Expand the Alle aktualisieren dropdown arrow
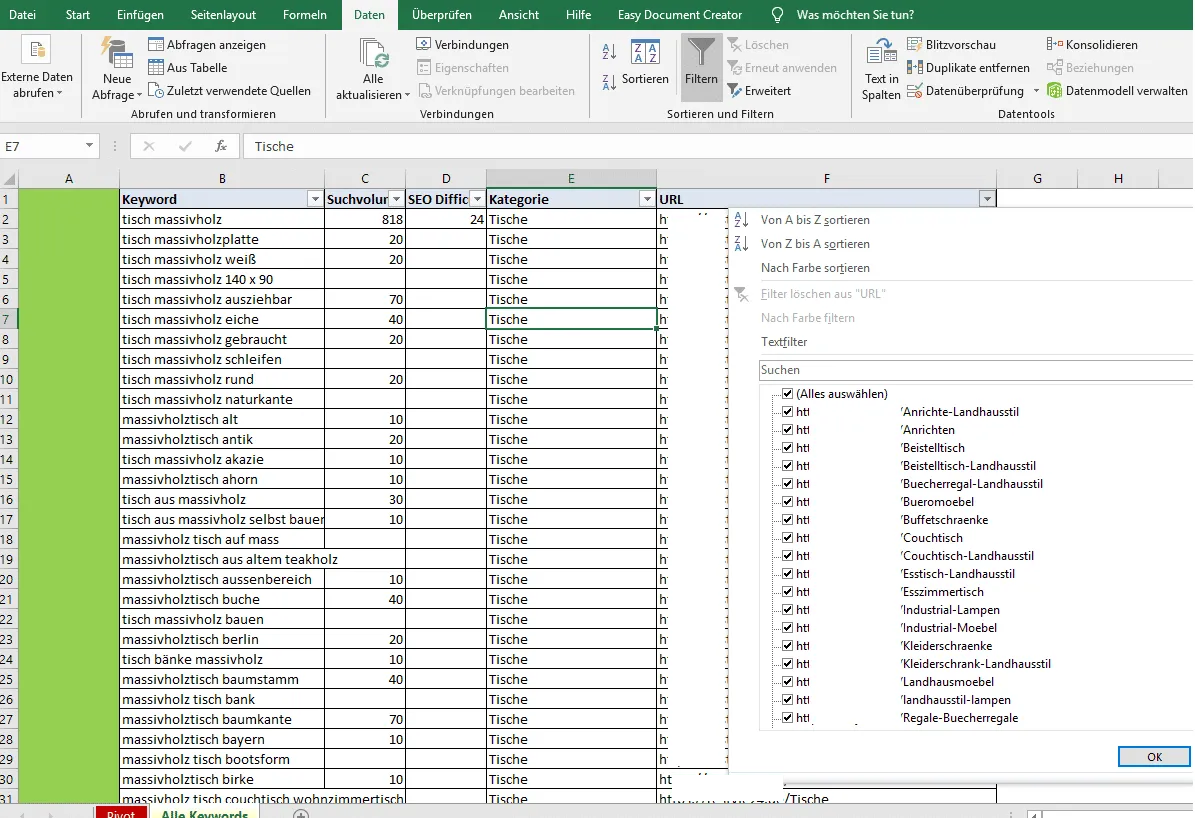The height and width of the screenshot is (818, 1195). point(407,95)
